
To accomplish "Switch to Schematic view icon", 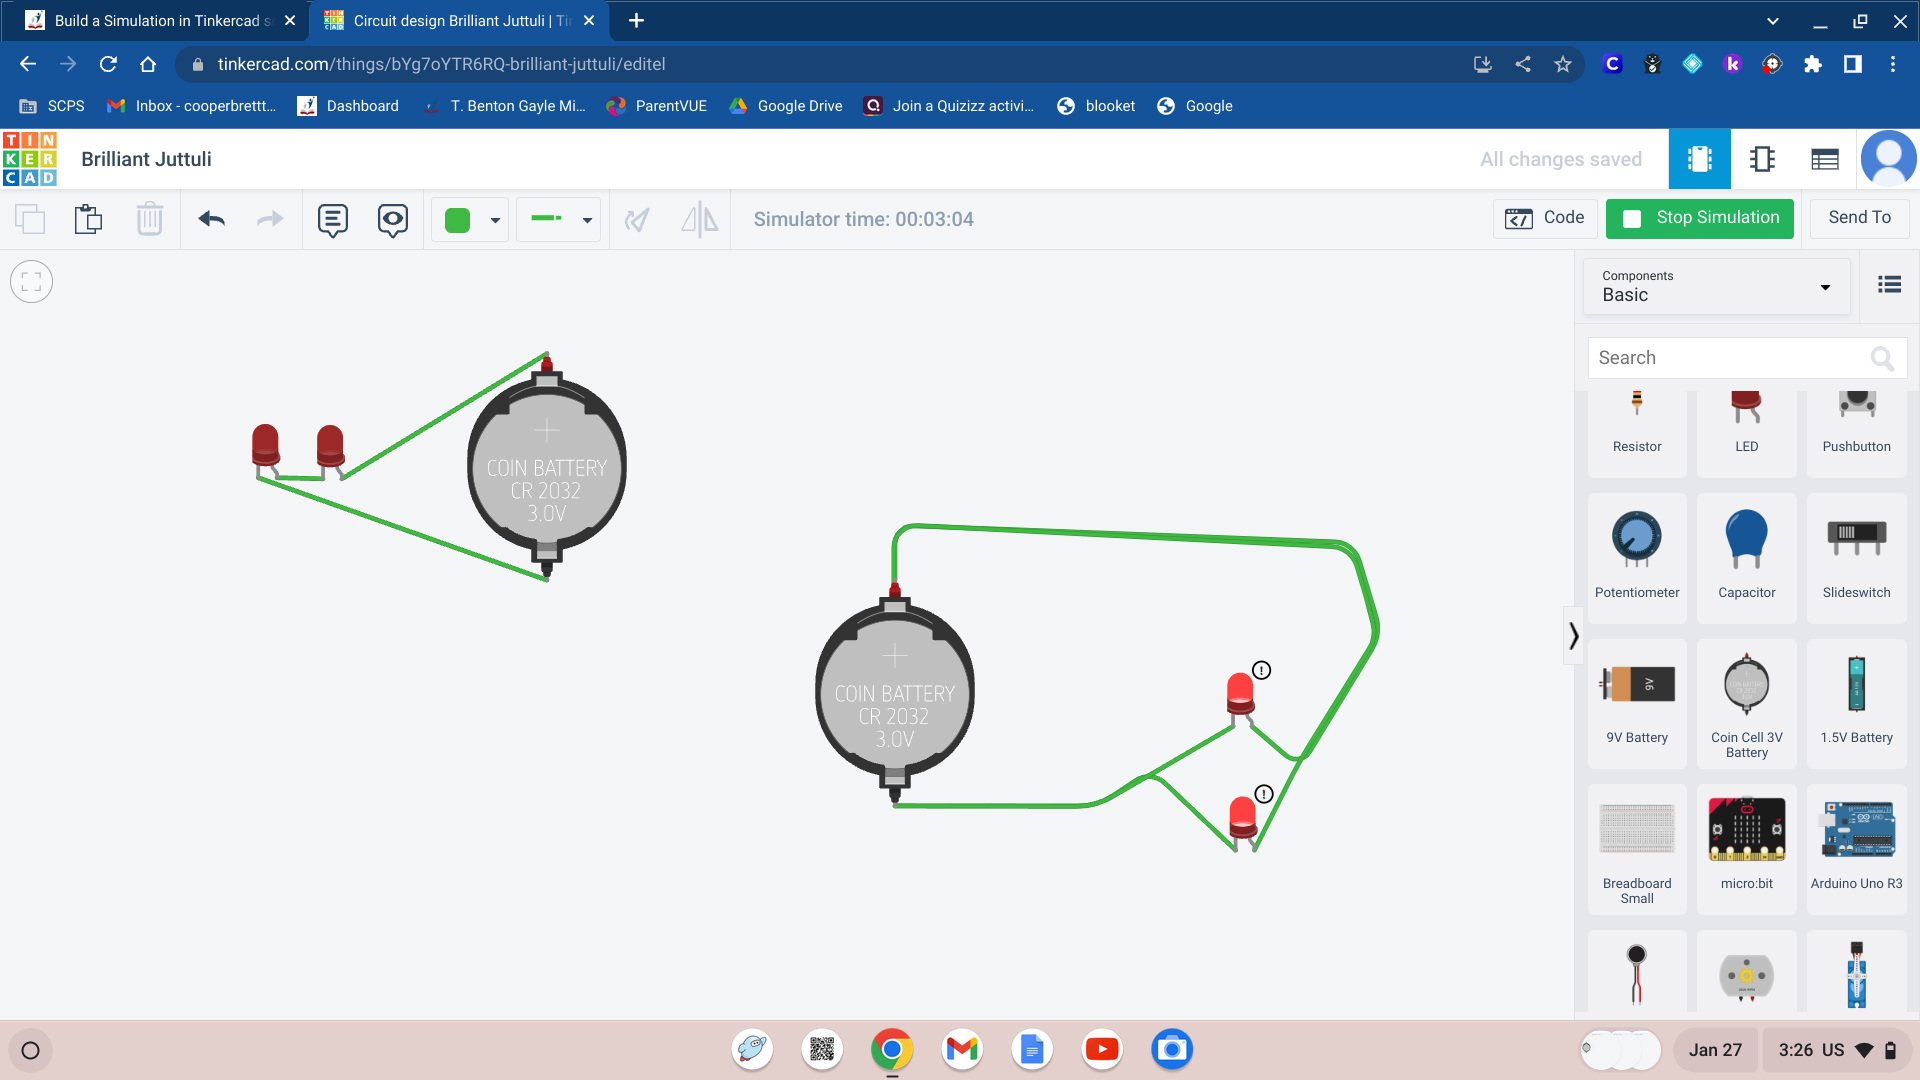I will point(1762,158).
